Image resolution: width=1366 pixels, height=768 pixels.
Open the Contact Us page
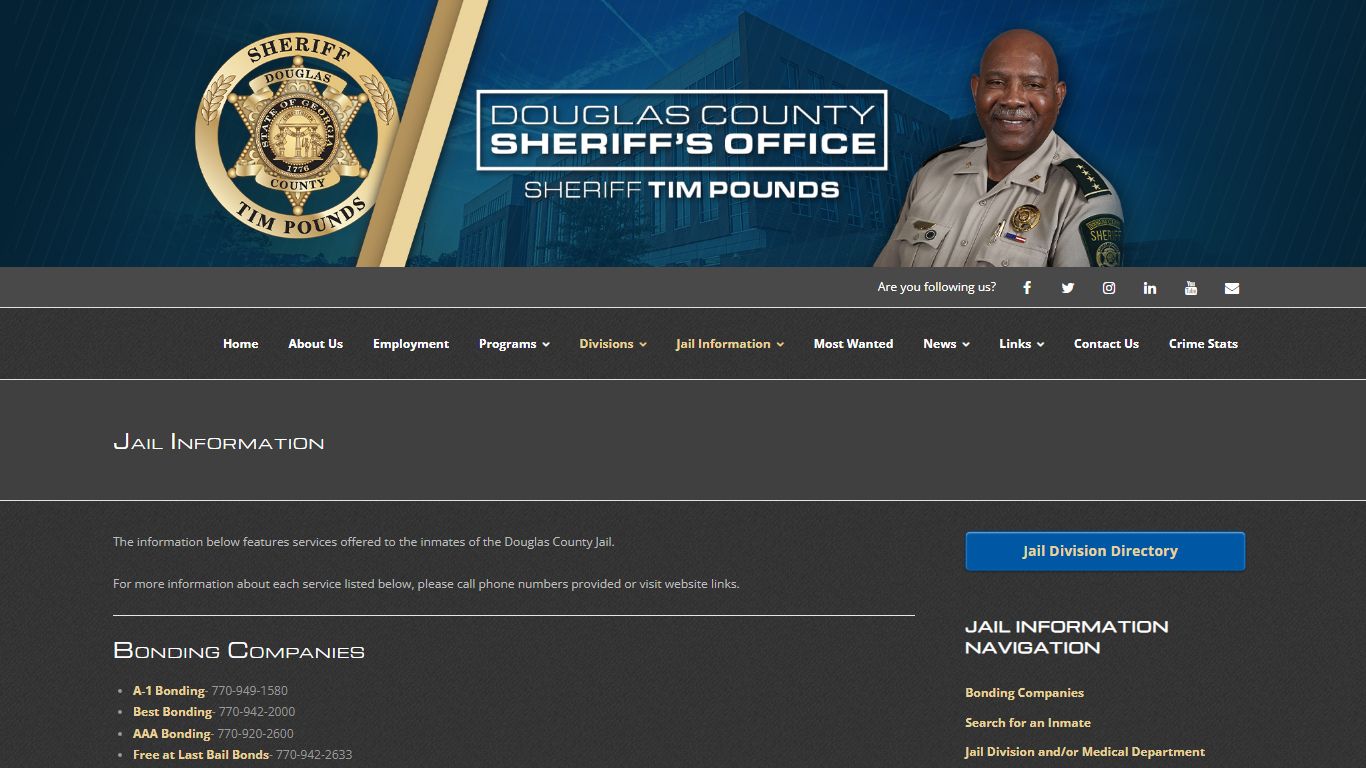(1106, 344)
